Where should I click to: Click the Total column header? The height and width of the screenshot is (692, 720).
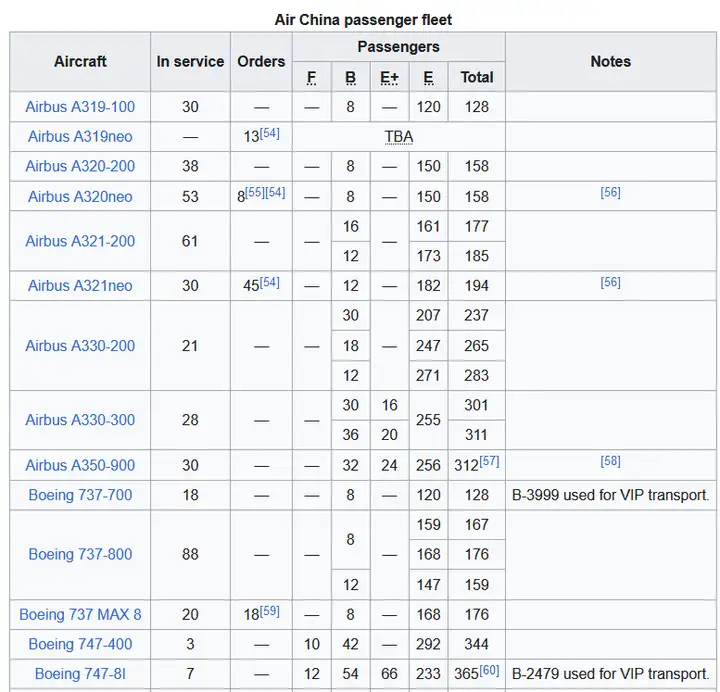pyautogui.click(x=477, y=77)
